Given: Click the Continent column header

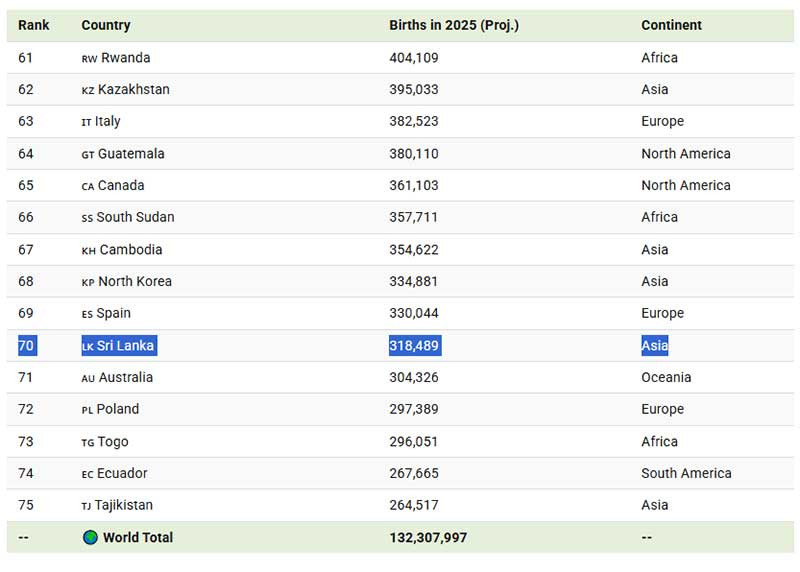Looking at the screenshot, I should [671, 25].
